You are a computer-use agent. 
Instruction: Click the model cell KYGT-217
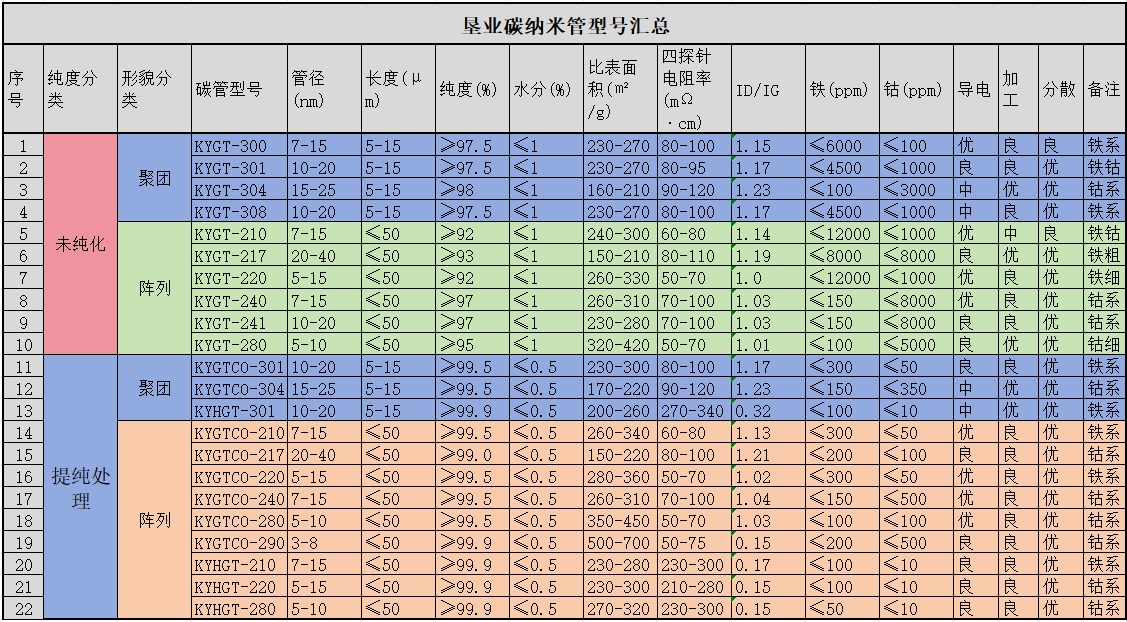239,256
